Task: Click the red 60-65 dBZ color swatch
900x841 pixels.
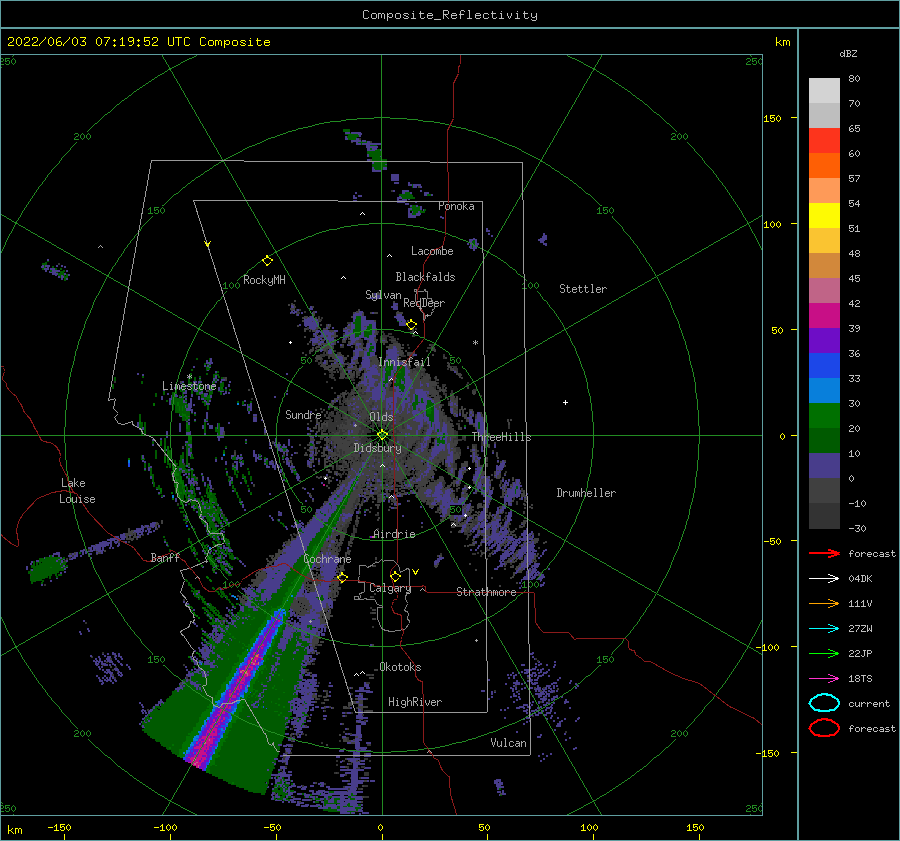Action: pos(824,141)
